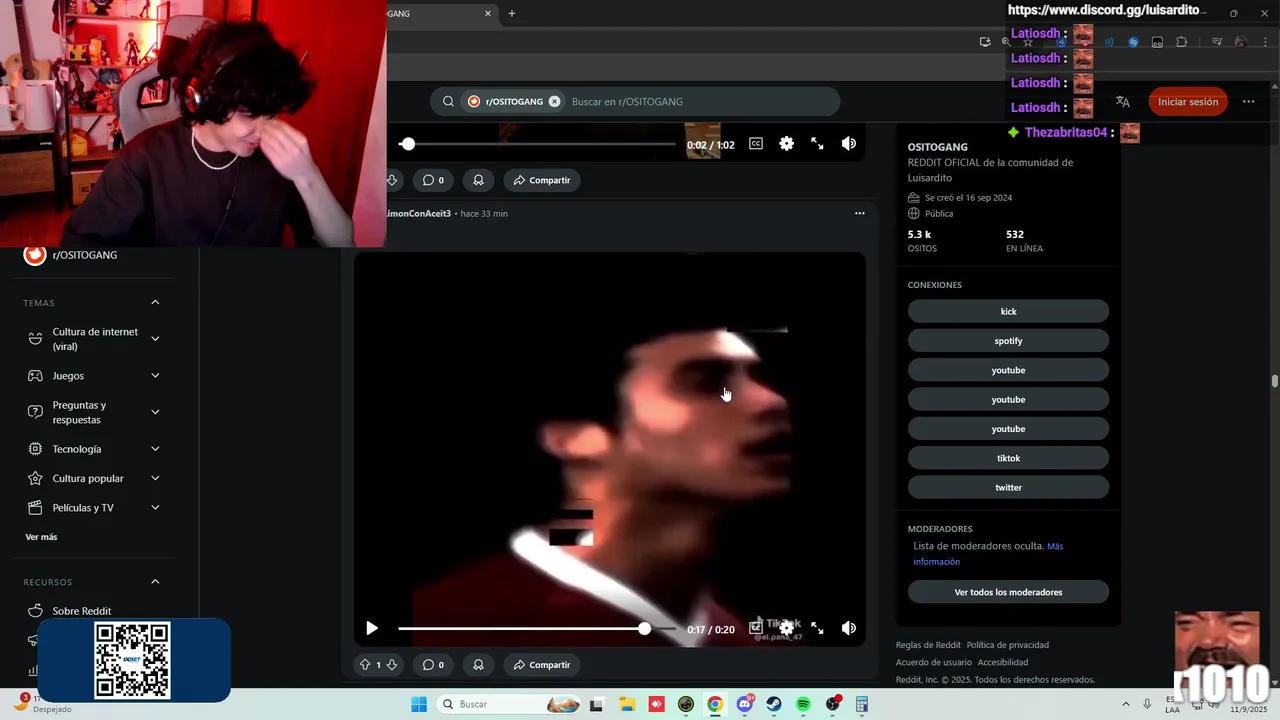This screenshot has width=1280, height=720.
Task: Give an award to the lower post
Action: [x=478, y=665]
